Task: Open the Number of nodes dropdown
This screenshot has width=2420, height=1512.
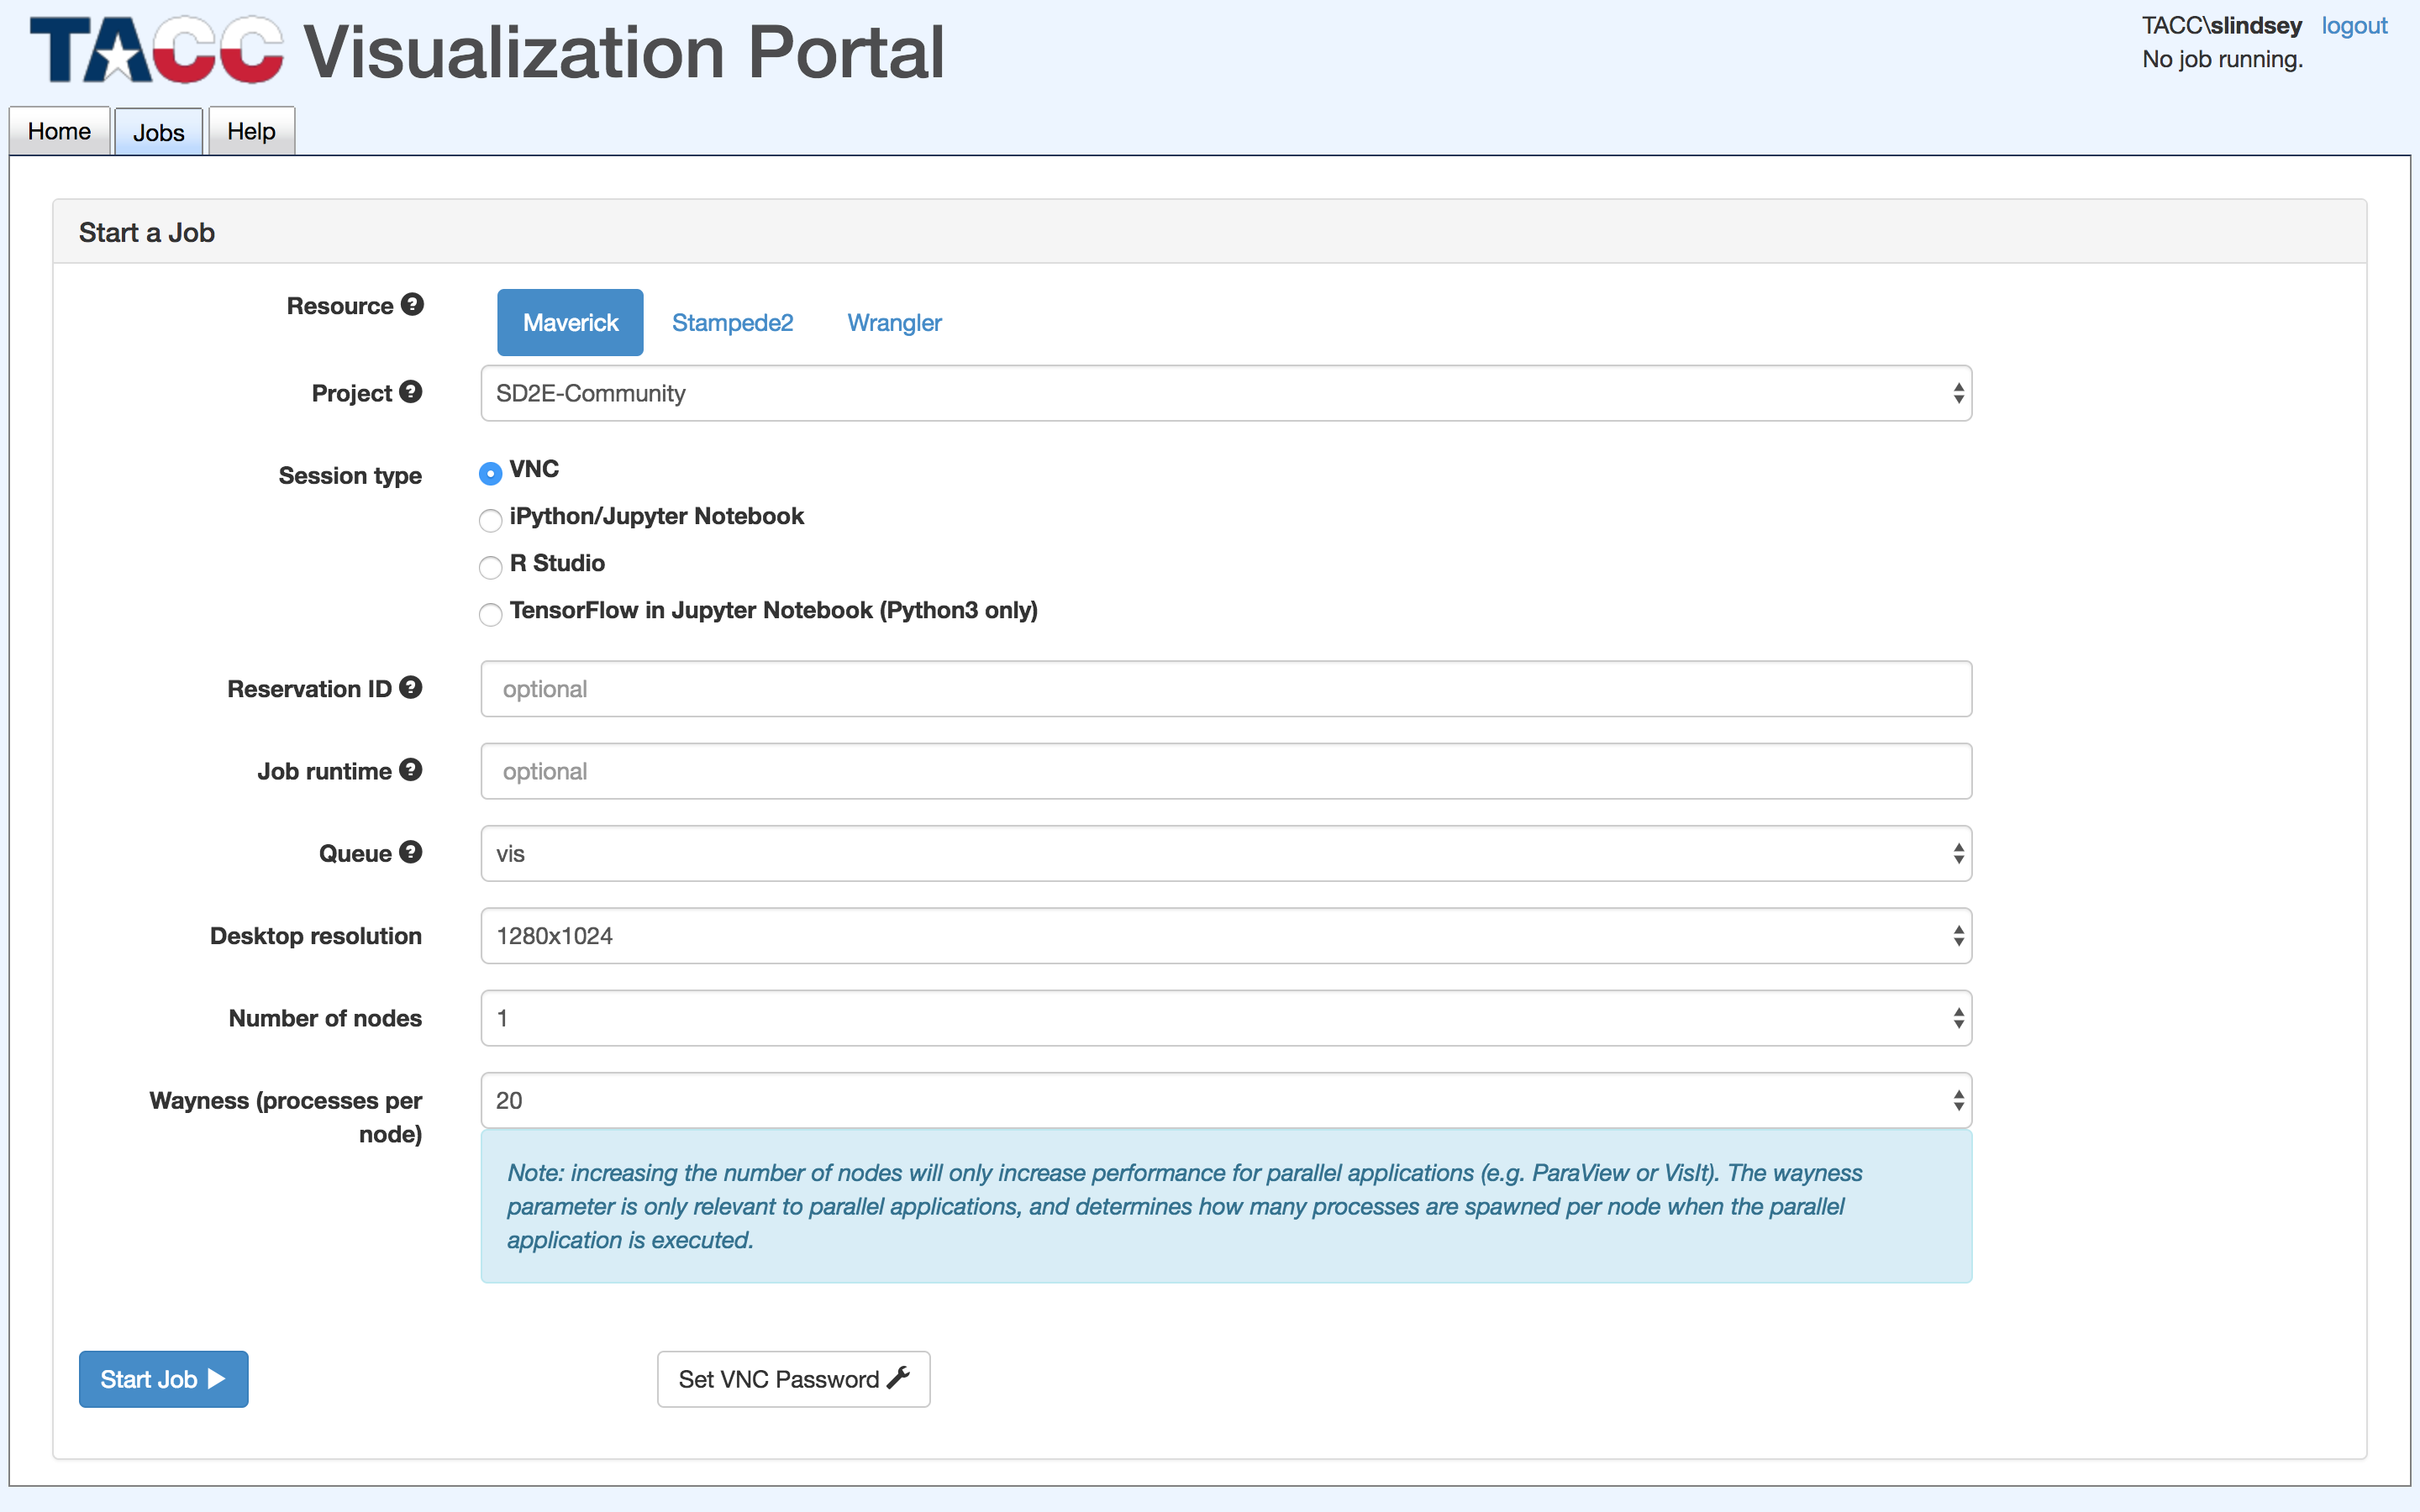Action: pos(1226,1018)
